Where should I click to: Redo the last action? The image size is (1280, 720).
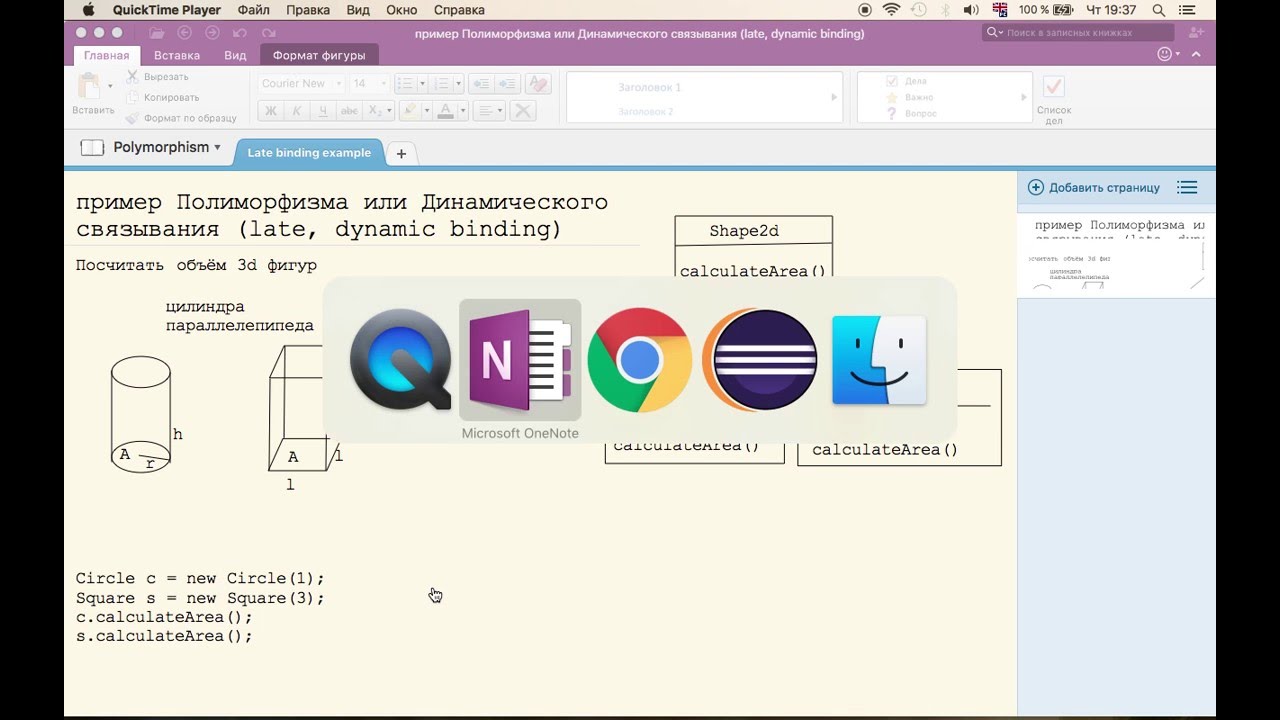pyautogui.click(x=267, y=33)
